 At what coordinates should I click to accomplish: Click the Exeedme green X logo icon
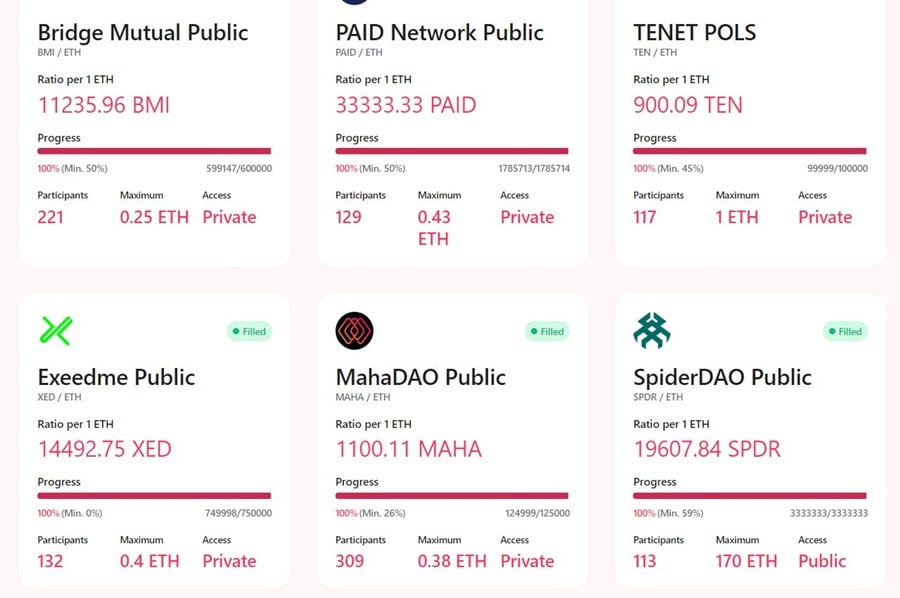point(55,330)
